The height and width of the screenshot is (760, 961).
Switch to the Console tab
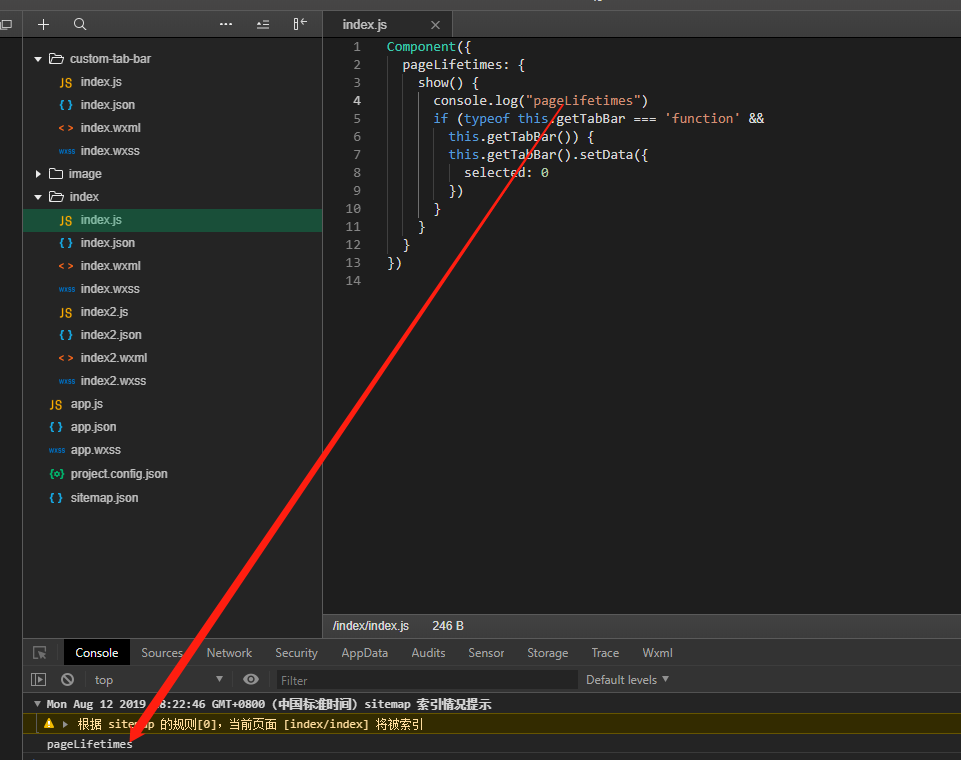97,653
